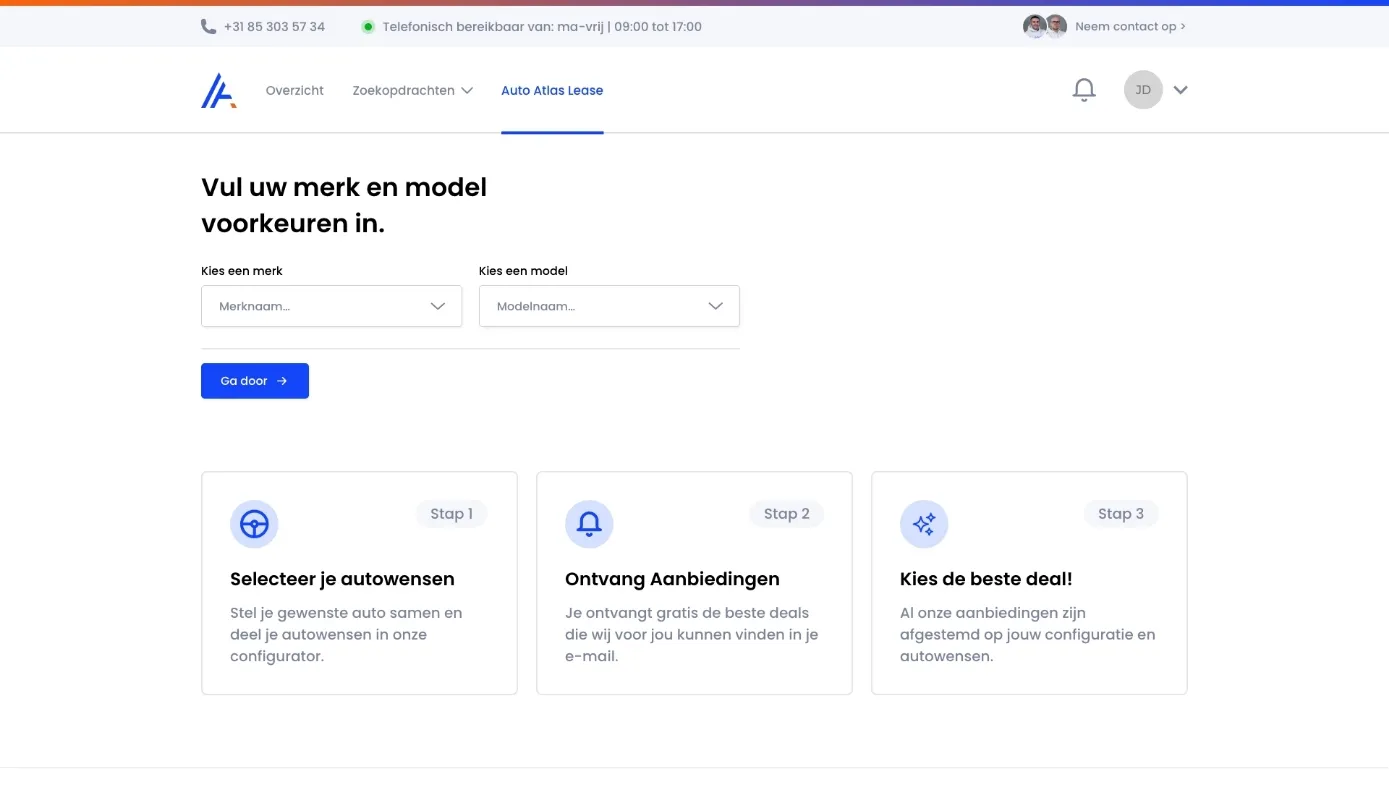The image size is (1389, 796).
Task: Expand the Zoekopdrachten dropdown
Action: (x=412, y=90)
